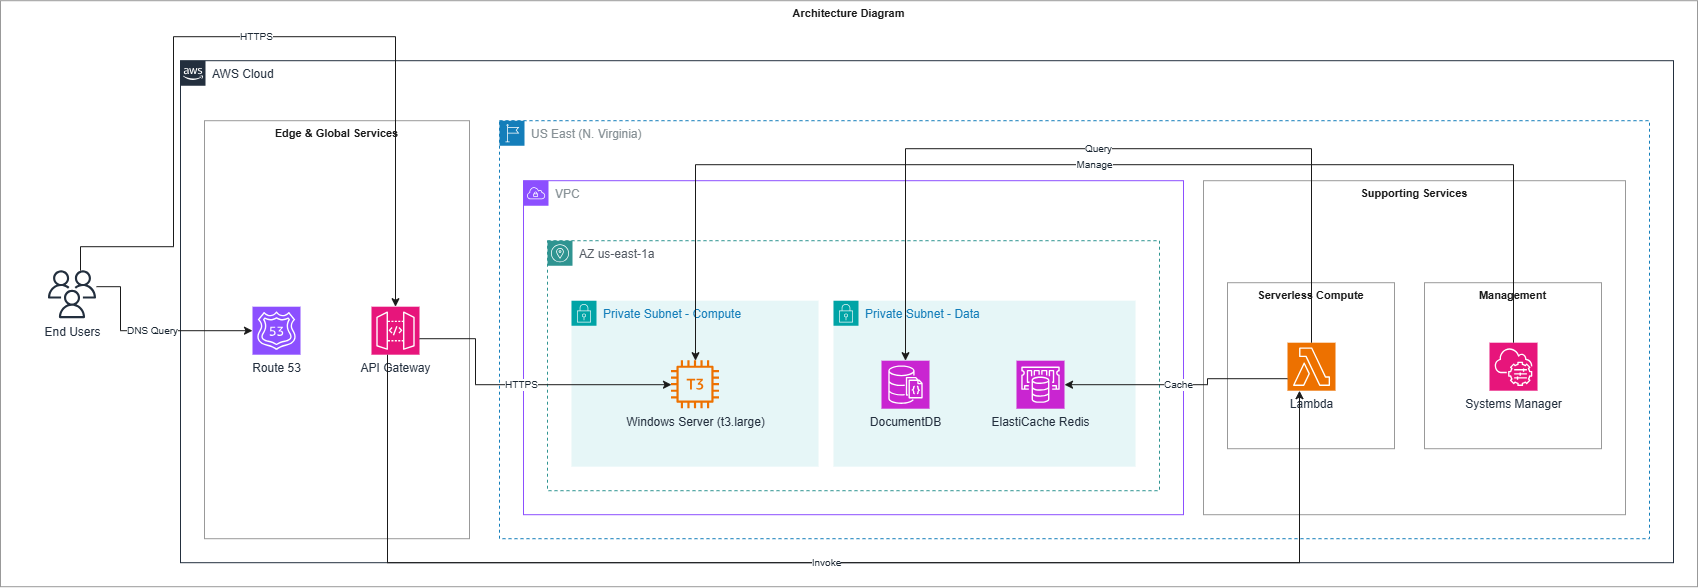Select the Route 53 label text
Screen dimensions: 1699x588
(x=276, y=368)
